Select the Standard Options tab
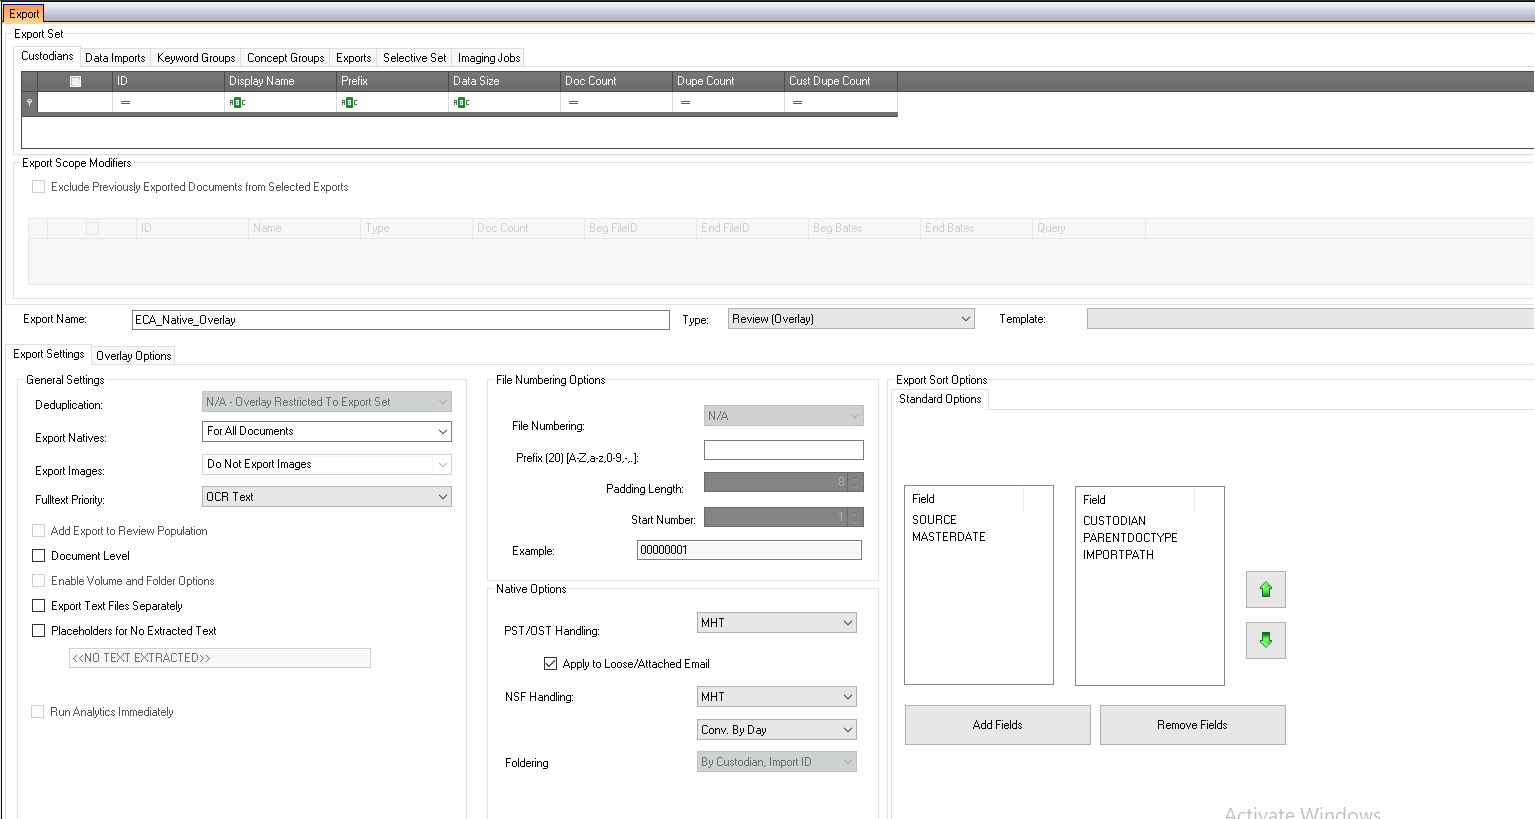The image size is (1535, 819). pyautogui.click(x=940, y=399)
